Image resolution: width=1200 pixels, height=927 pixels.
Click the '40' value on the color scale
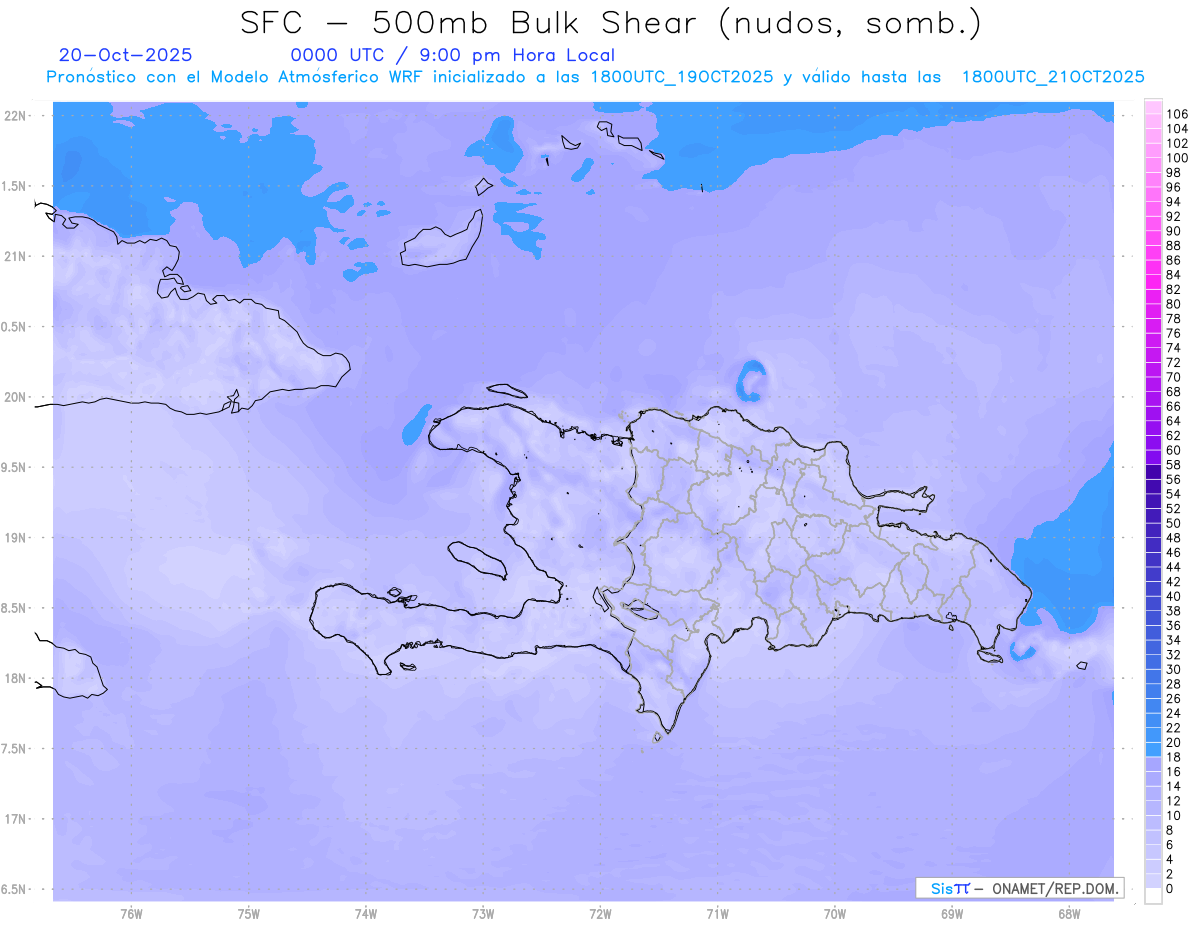point(1174,596)
